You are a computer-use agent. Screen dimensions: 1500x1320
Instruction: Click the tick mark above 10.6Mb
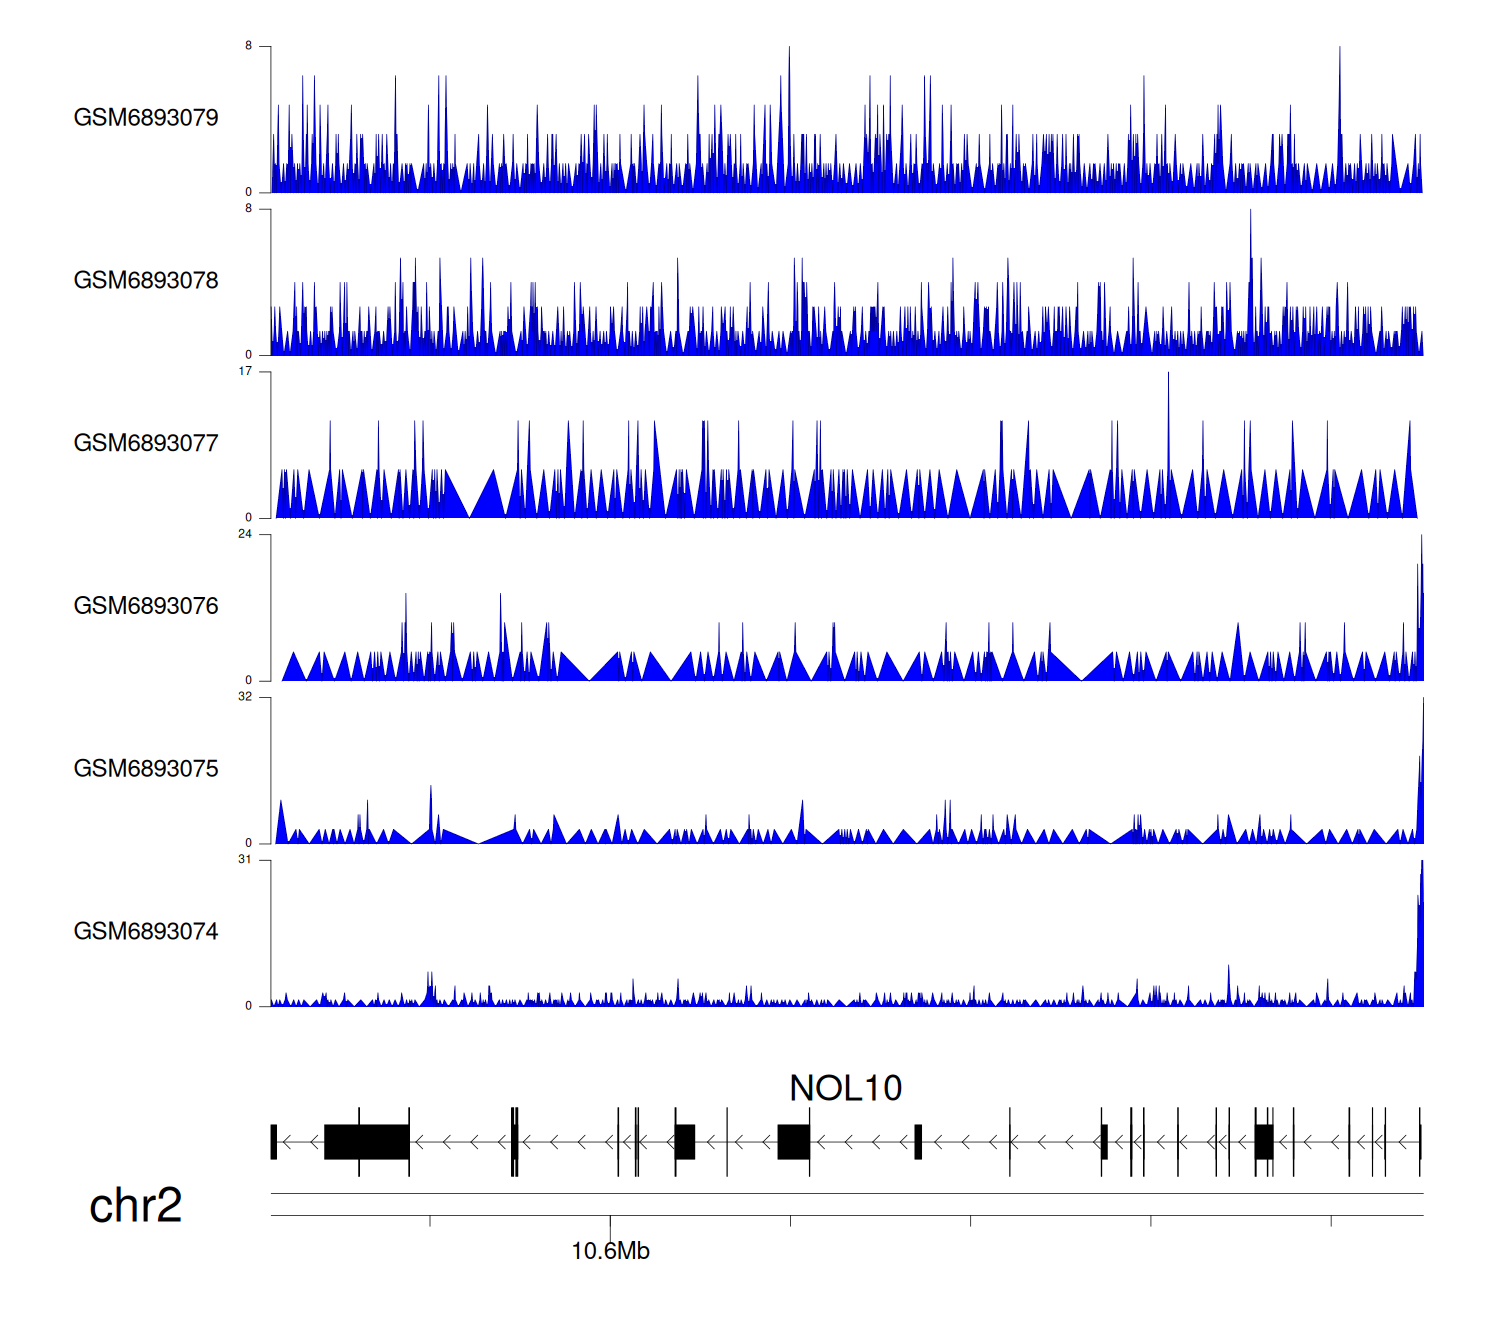coord(610,1222)
